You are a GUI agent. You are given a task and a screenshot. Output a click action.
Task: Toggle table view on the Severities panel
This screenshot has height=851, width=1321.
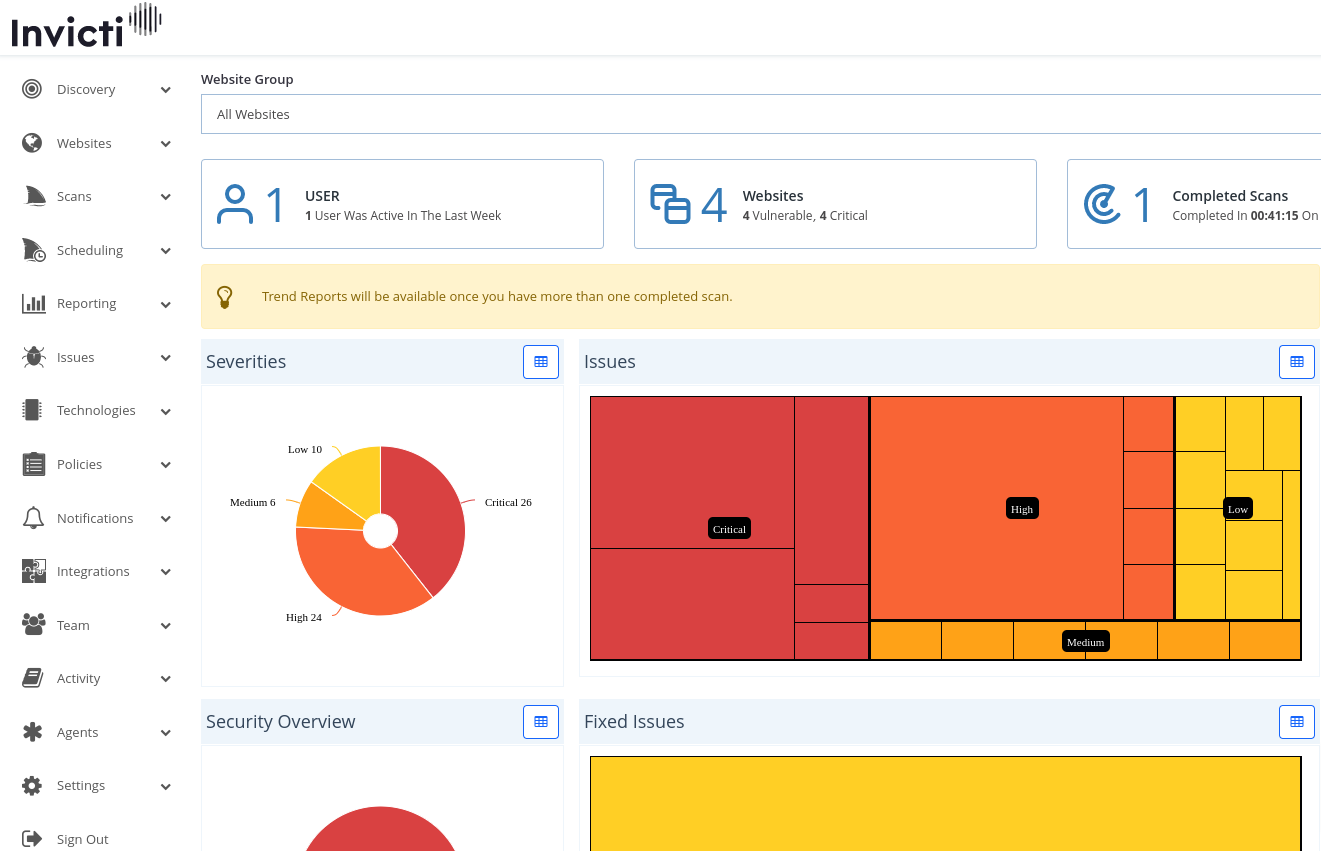541,362
